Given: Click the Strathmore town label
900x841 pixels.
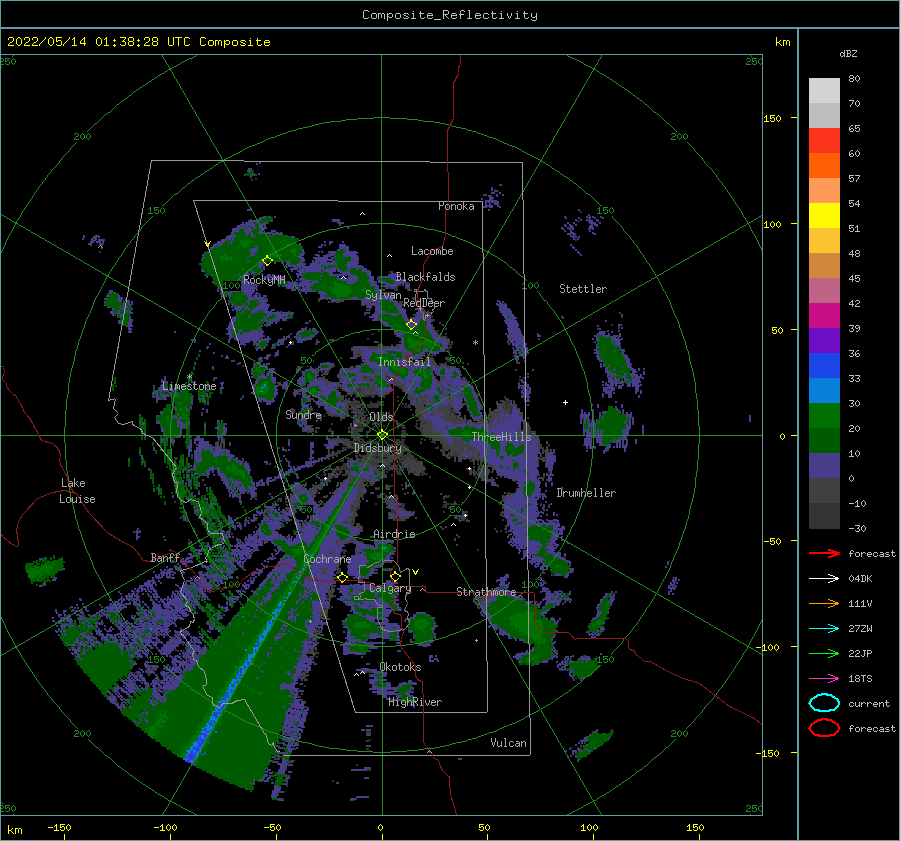Looking at the screenshot, I should tap(486, 592).
